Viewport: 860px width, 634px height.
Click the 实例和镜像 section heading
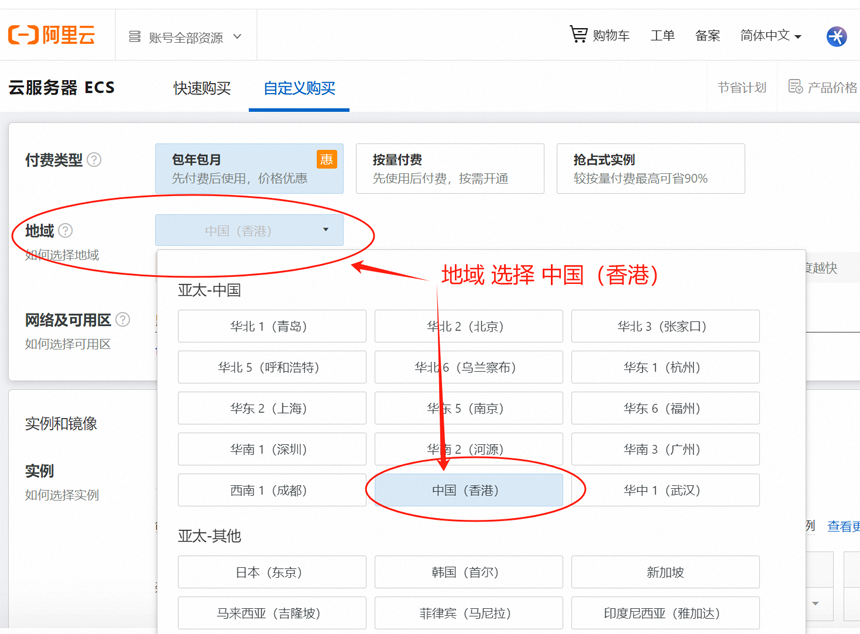[x=61, y=423]
